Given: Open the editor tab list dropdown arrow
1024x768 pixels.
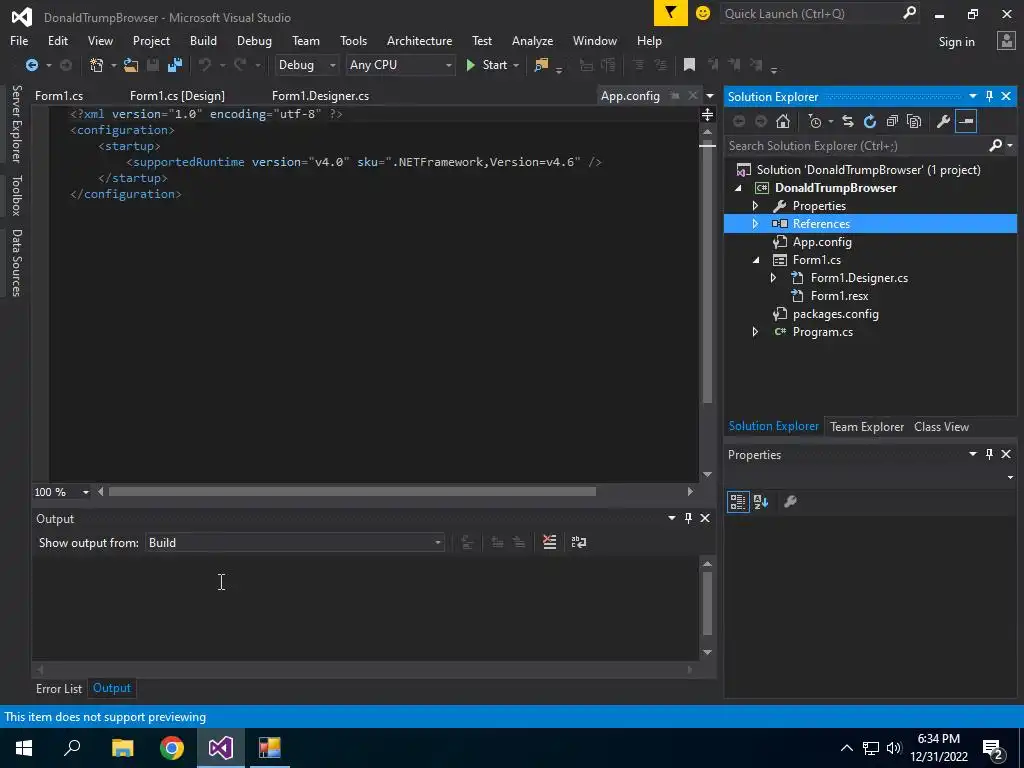Looking at the screenshot, I should click(710, 96).
